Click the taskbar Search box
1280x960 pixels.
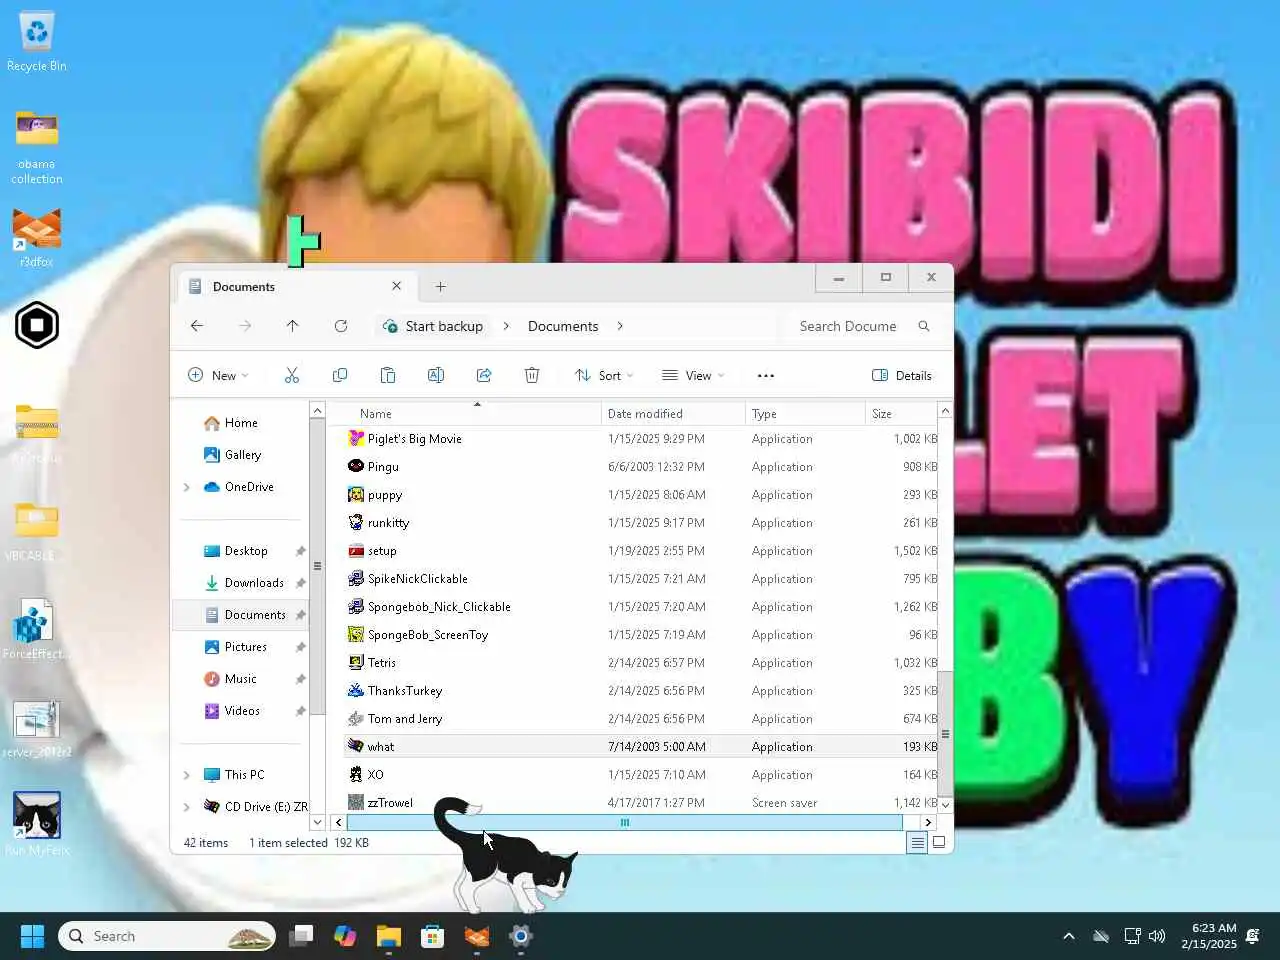point(167,936)
